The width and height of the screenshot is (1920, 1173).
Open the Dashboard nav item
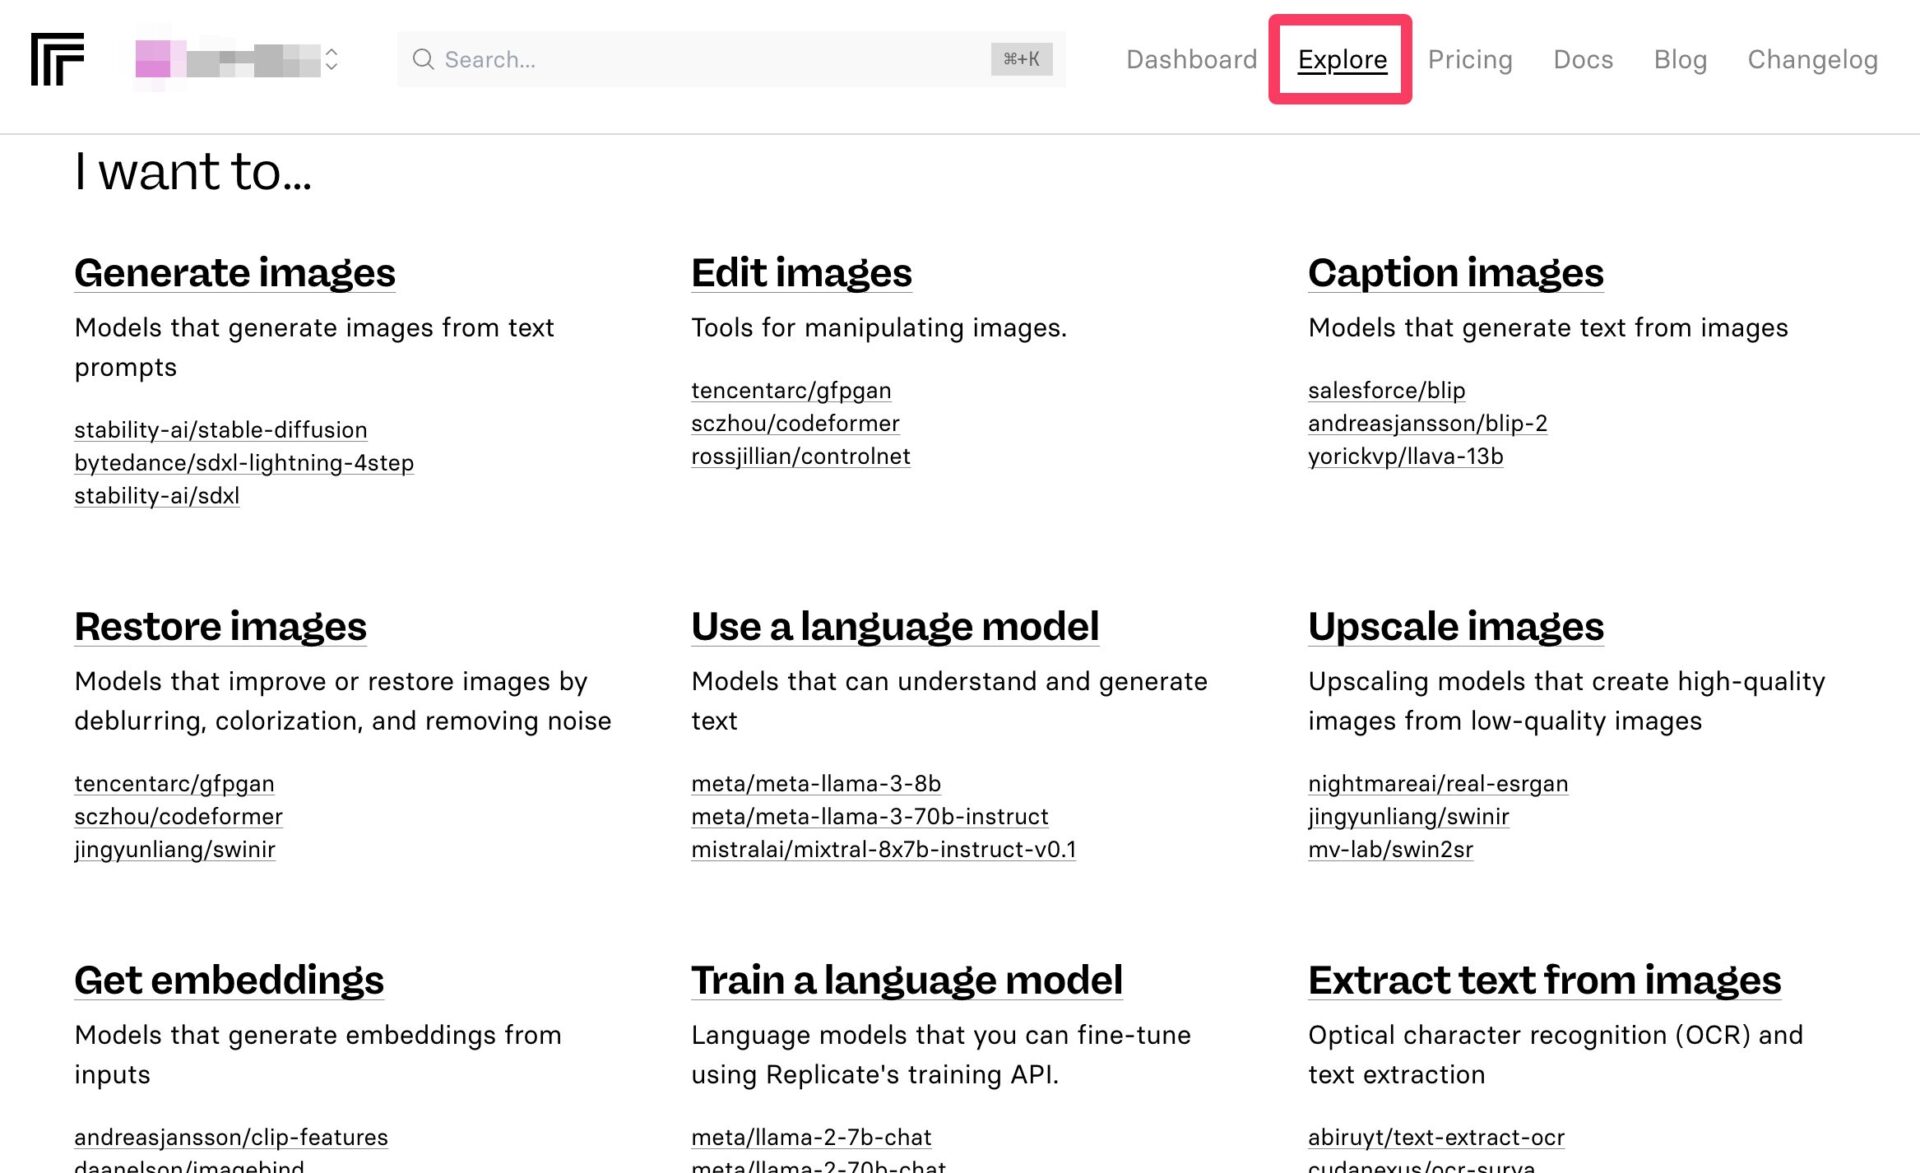pos(1191,59)
